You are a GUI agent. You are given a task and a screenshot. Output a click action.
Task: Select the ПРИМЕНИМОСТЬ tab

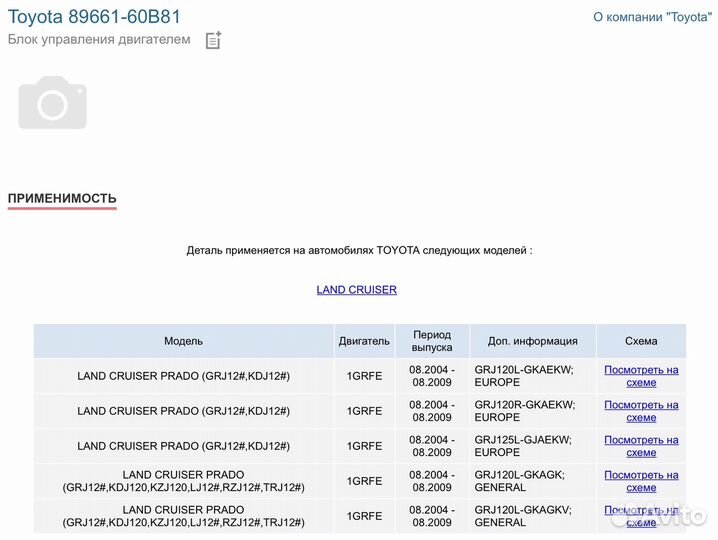tap(62, 199)
